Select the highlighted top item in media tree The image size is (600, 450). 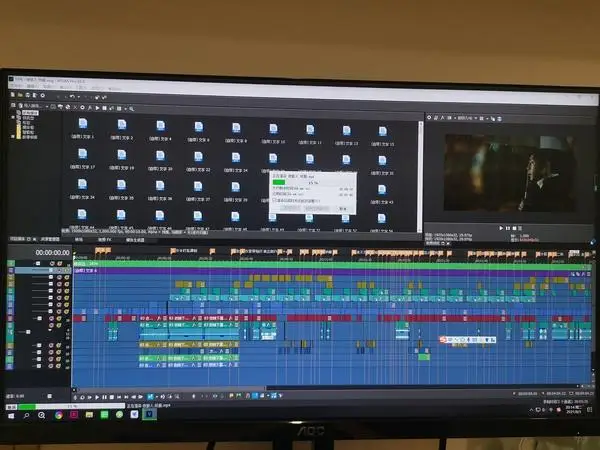tap(30, 113)
